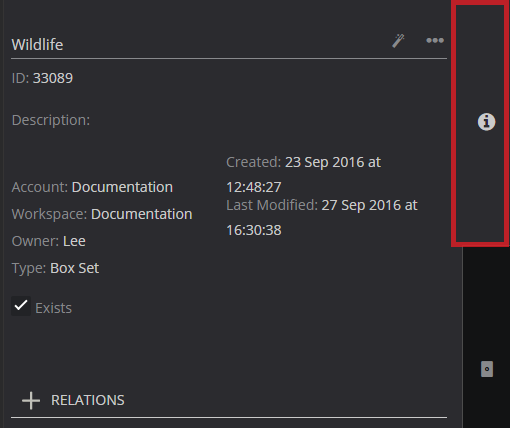Select the ID value 33089

(53, 78)
